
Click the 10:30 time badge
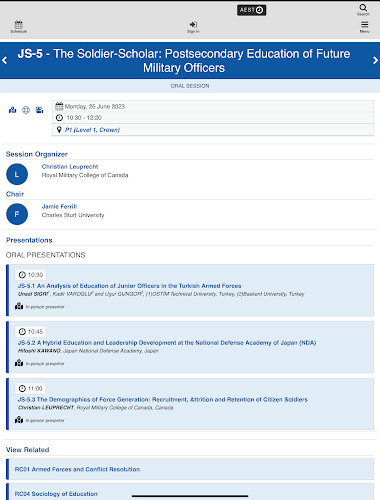(31, 275)
